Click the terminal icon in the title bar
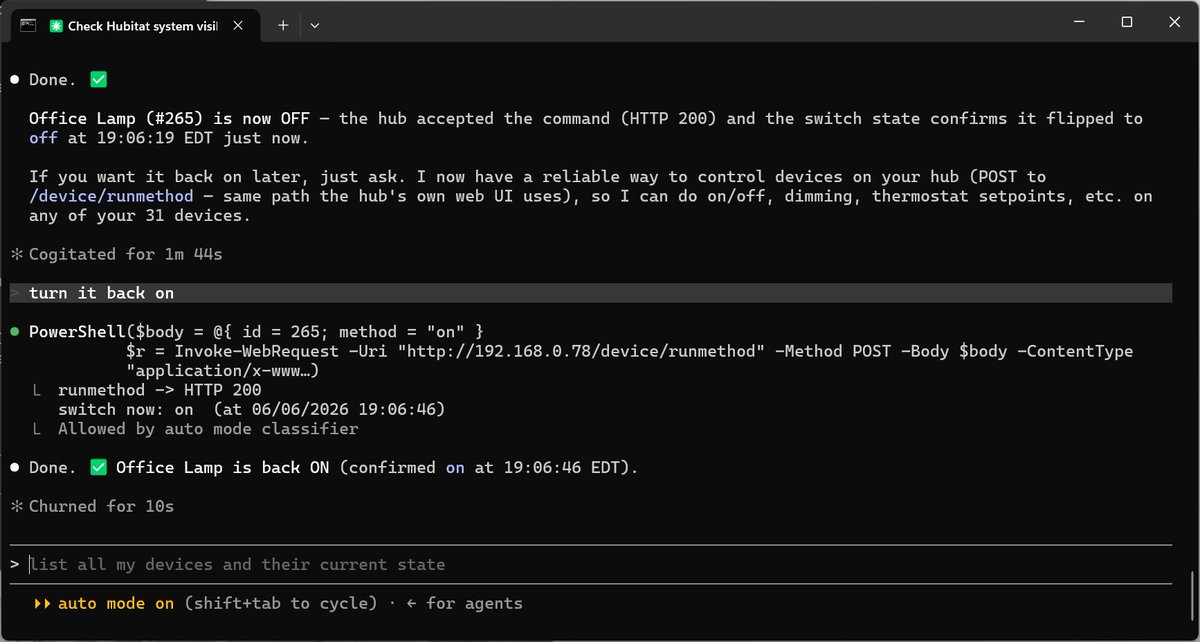Image resolution: width=1200 pixels, height=642 pixels. click(x=28, y=25)
